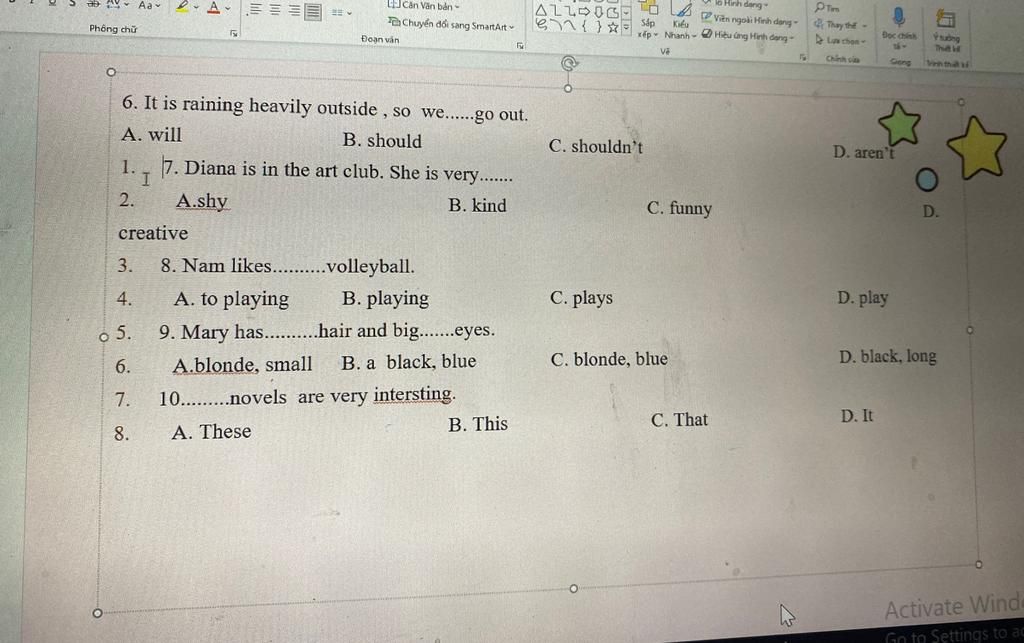Insert the arc shape
Image resolution: width=1024 pixels, height=643 pixels.
coord(556,26)
